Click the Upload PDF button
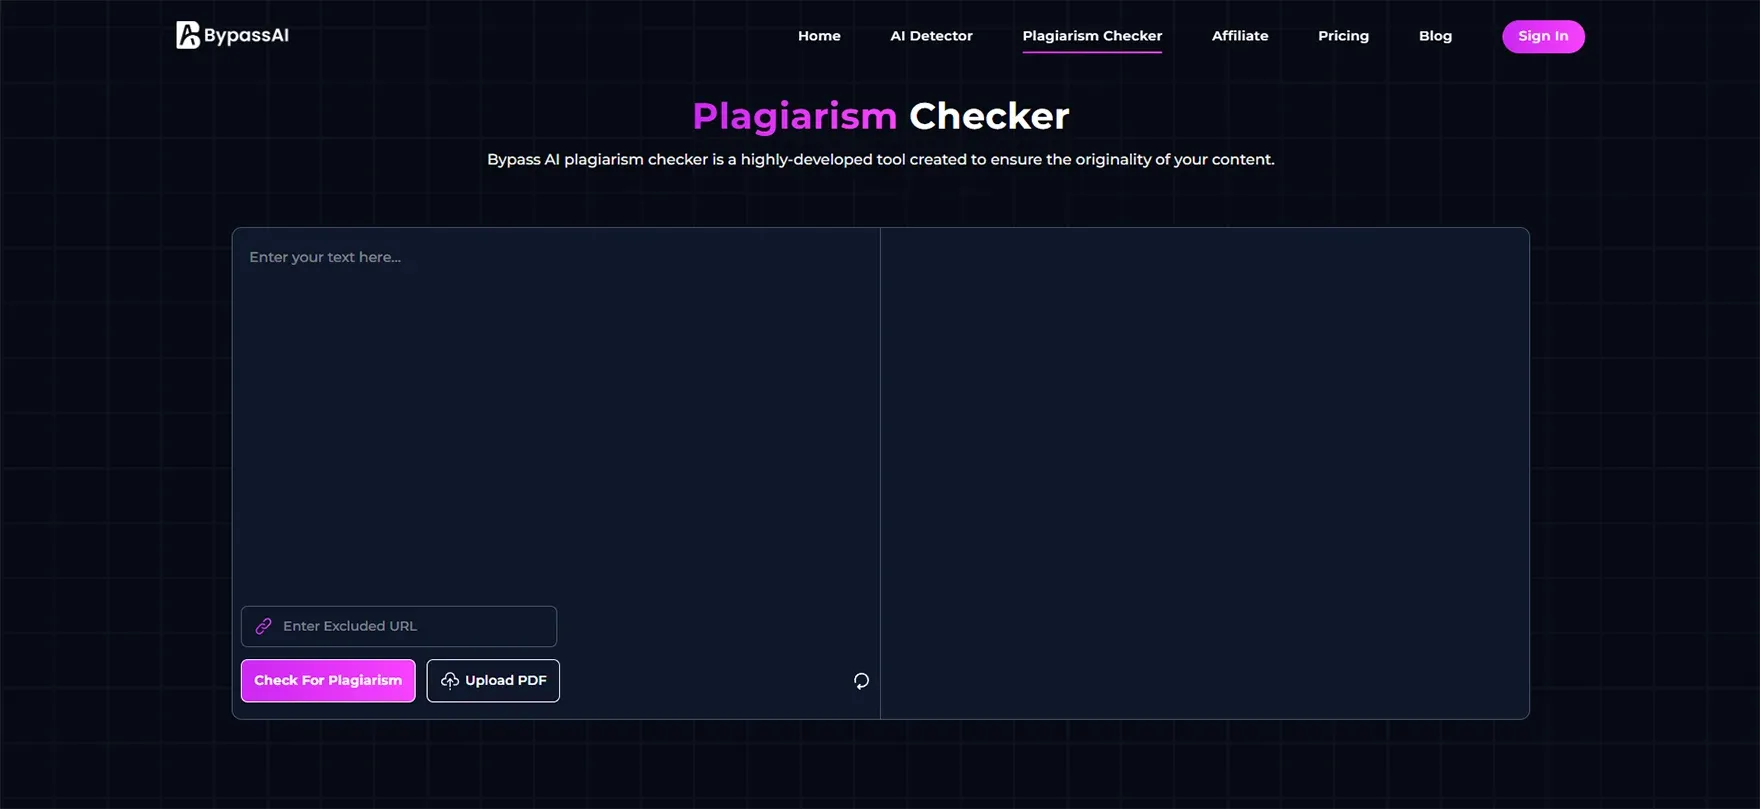The height and width of the screenshot is (809, 1760). coord(493,680)
